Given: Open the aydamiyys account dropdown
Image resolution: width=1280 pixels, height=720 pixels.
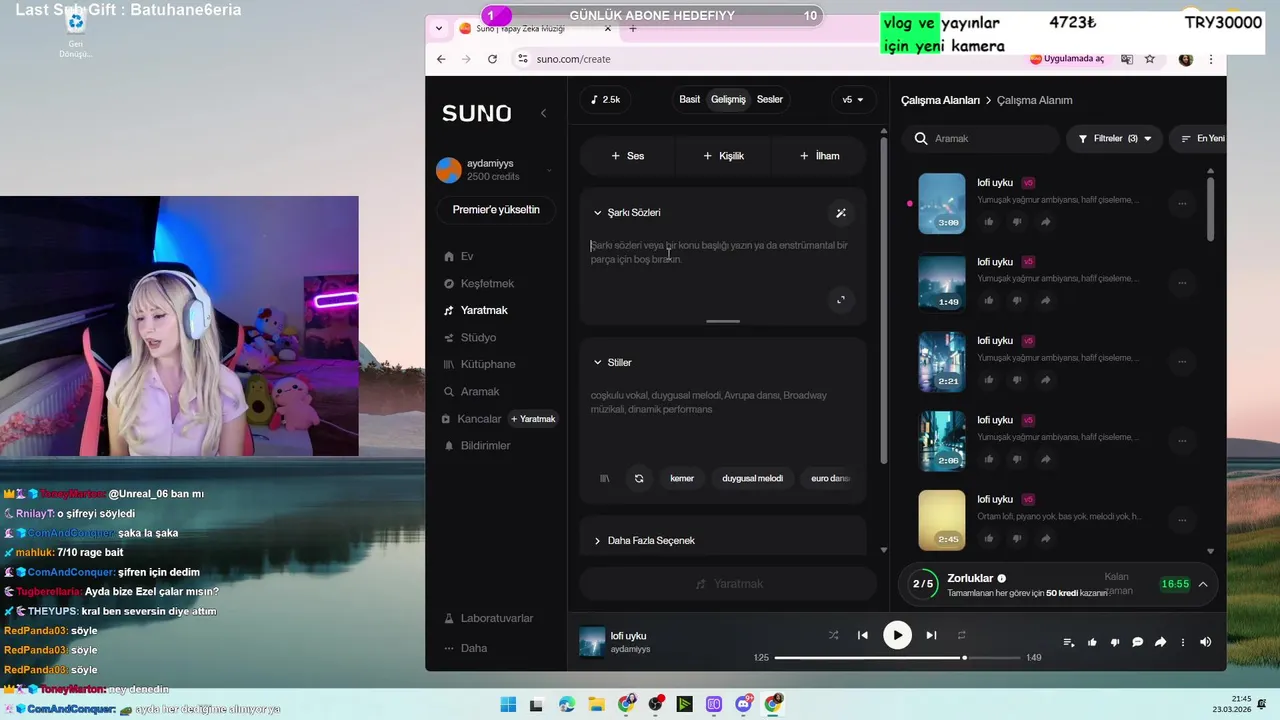Looking at the screenshot, I should tap(495, 170).
